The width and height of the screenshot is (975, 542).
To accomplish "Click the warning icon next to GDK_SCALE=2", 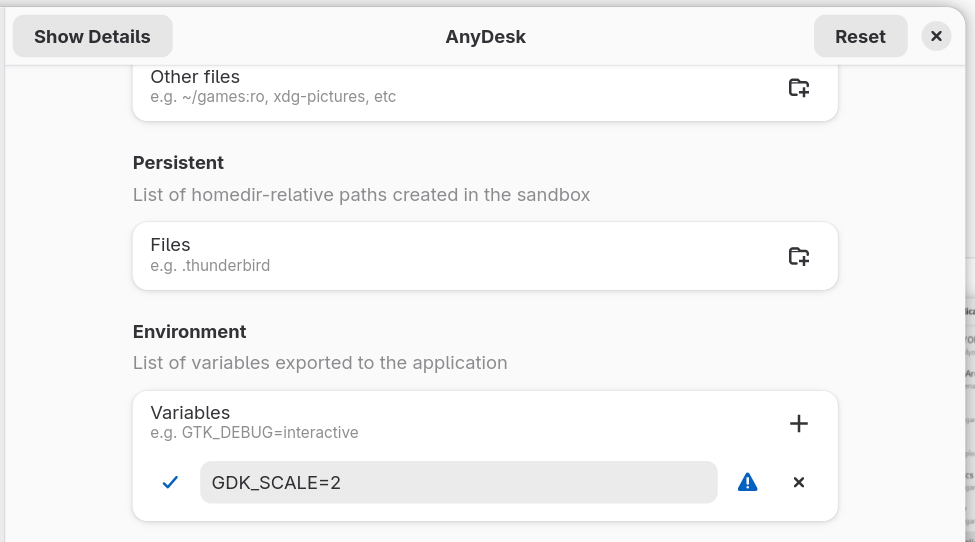I will [x=747, y=482].
